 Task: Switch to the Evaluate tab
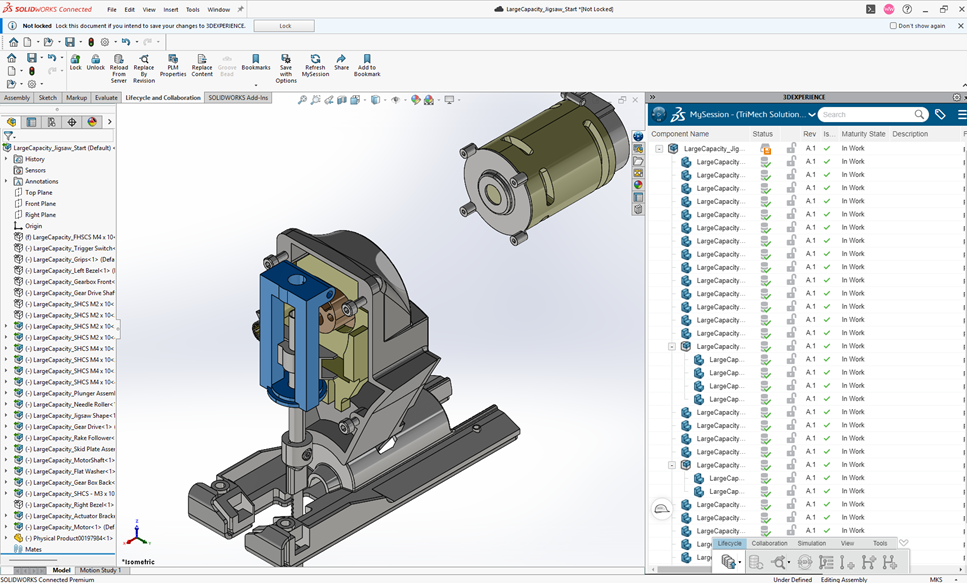coord(106,98)
